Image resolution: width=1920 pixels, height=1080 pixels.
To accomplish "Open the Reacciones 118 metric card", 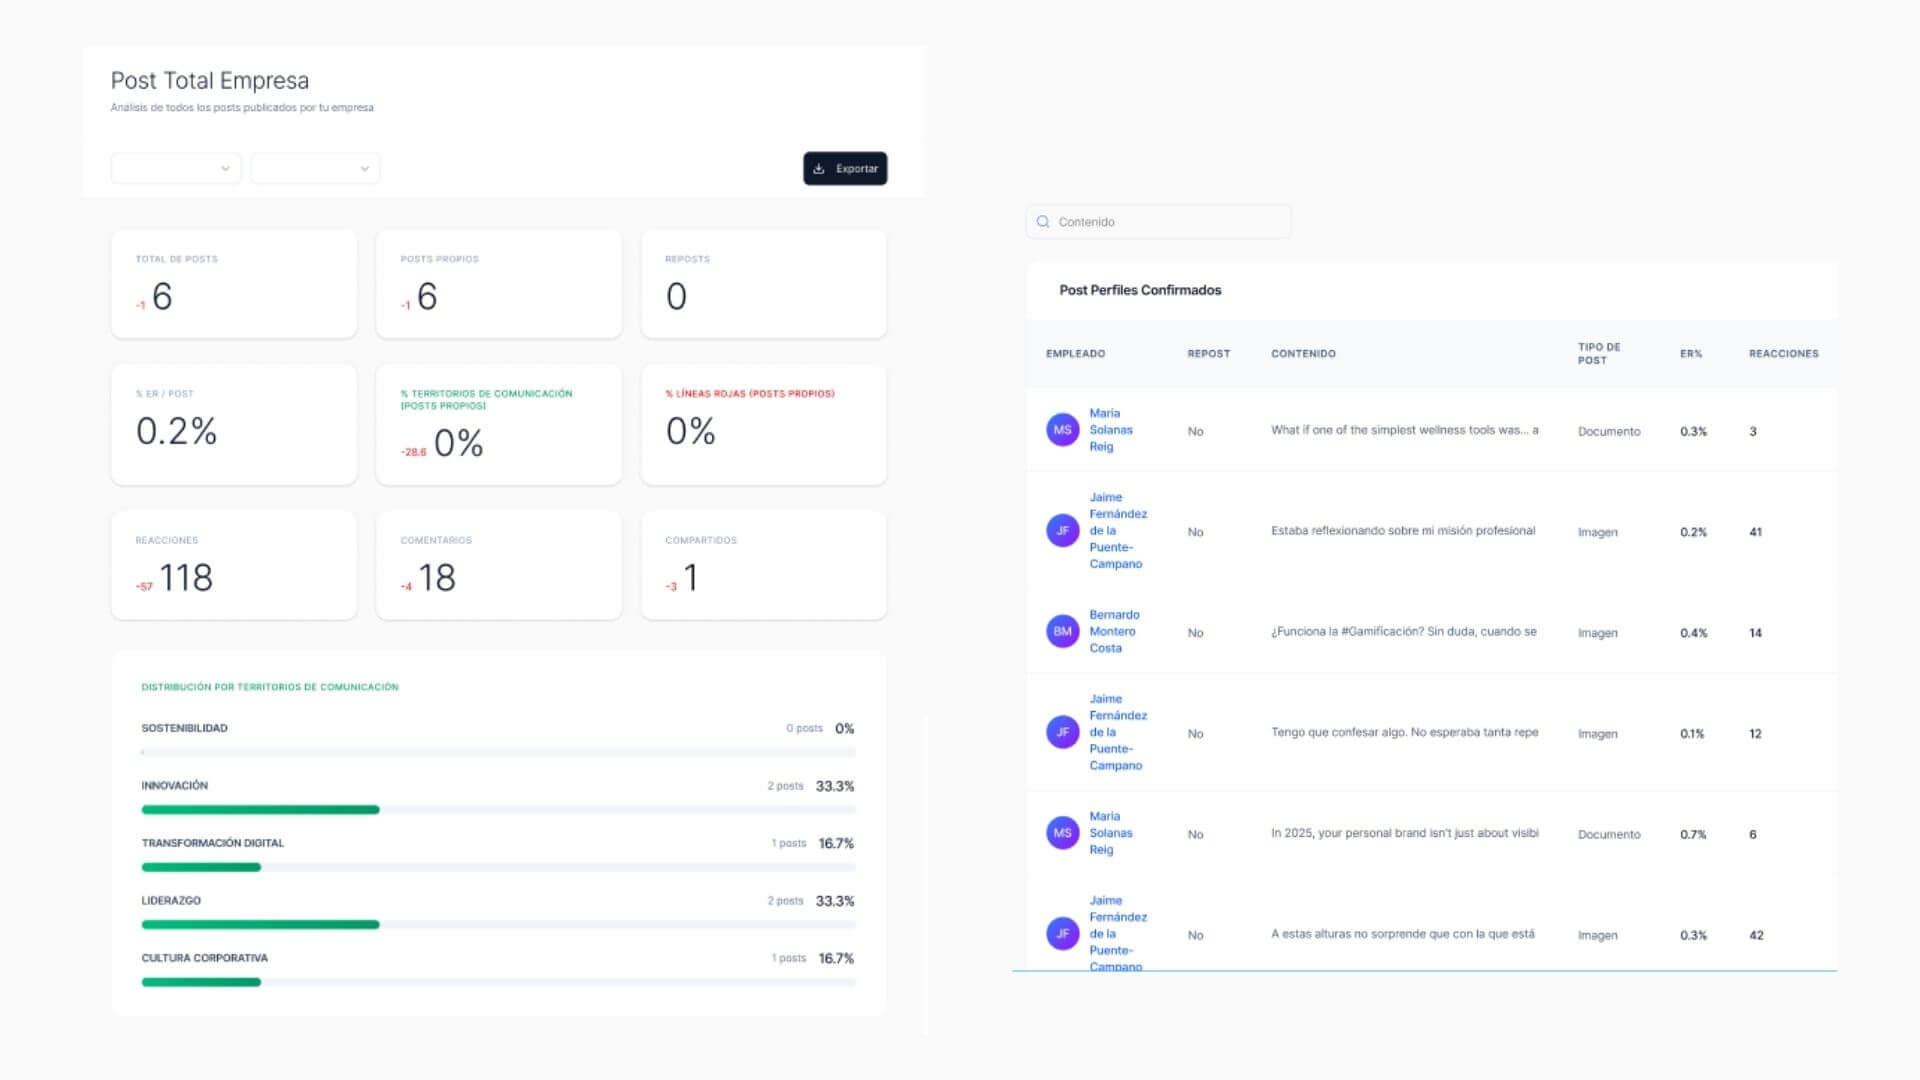I will click(x=234, y=566).
